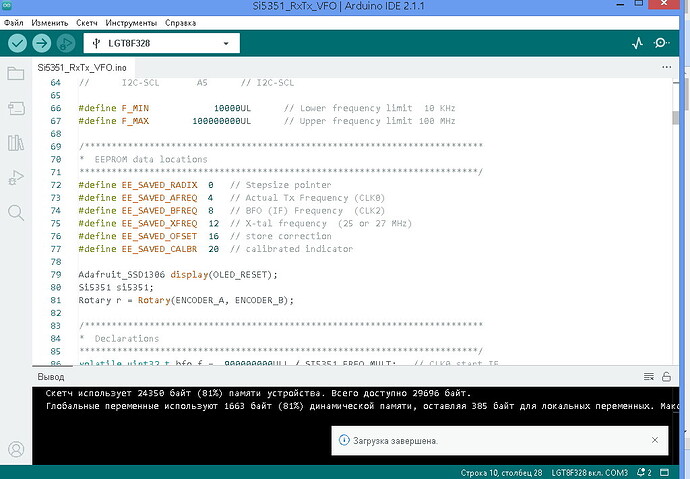690x479 pixels.
Task: Open the Serial Plotter
Action: coord(637,43)
